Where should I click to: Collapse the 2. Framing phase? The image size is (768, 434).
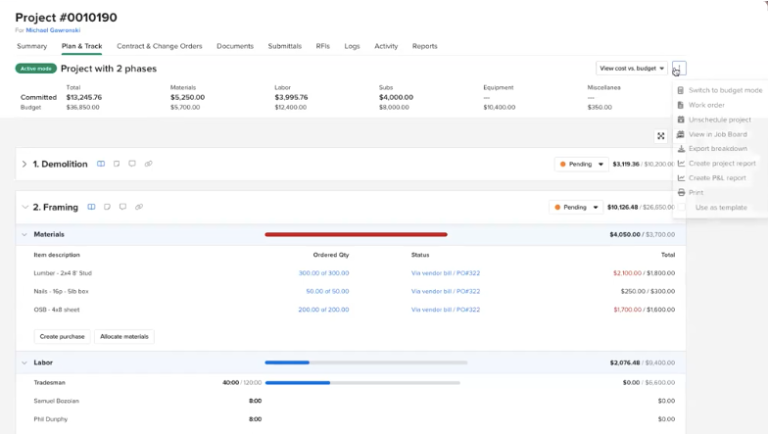[24, 207]
